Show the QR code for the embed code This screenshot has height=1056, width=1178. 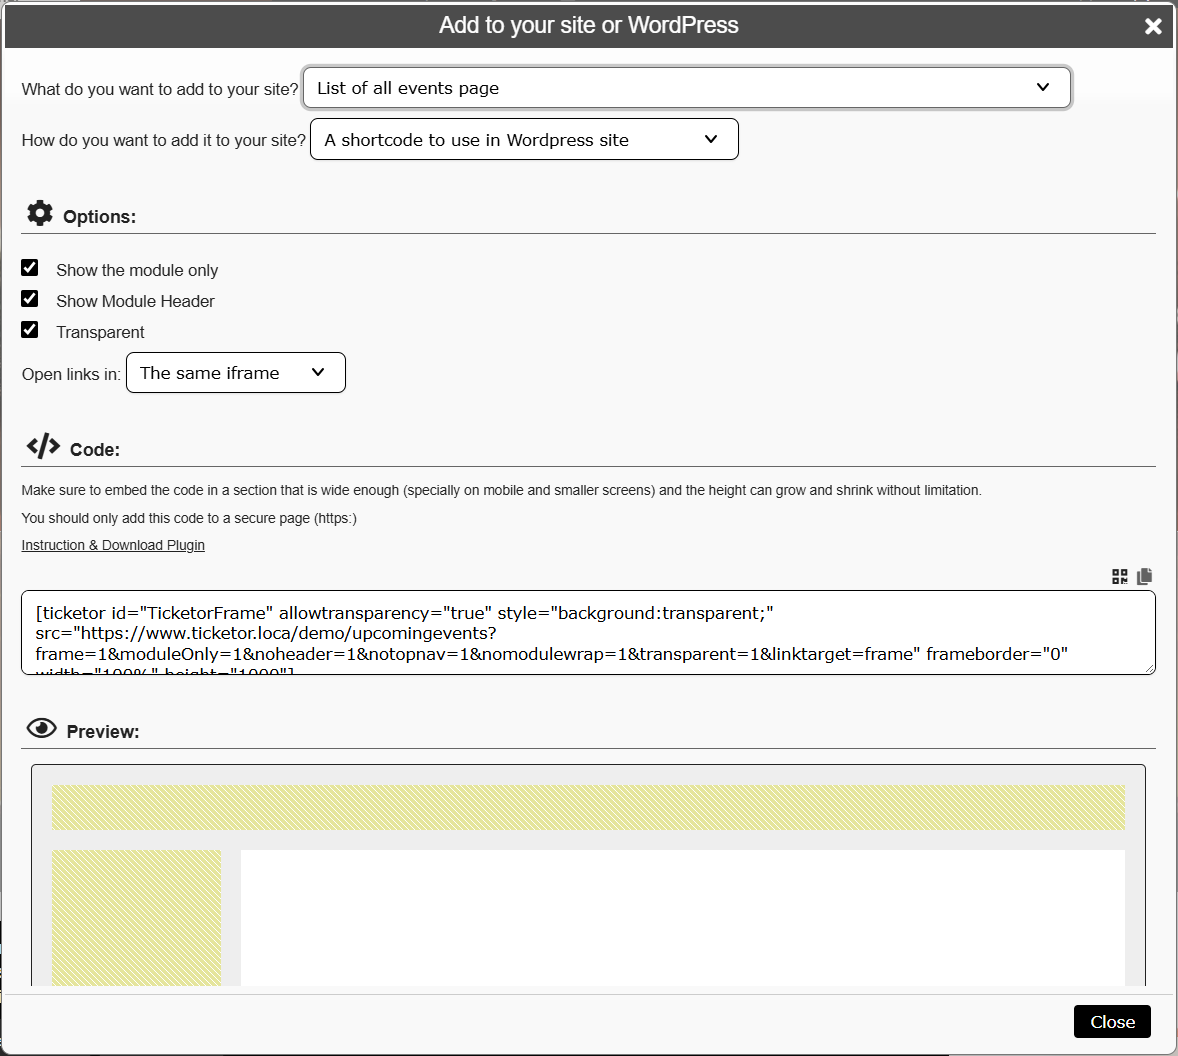click(x=1119, y=576)
